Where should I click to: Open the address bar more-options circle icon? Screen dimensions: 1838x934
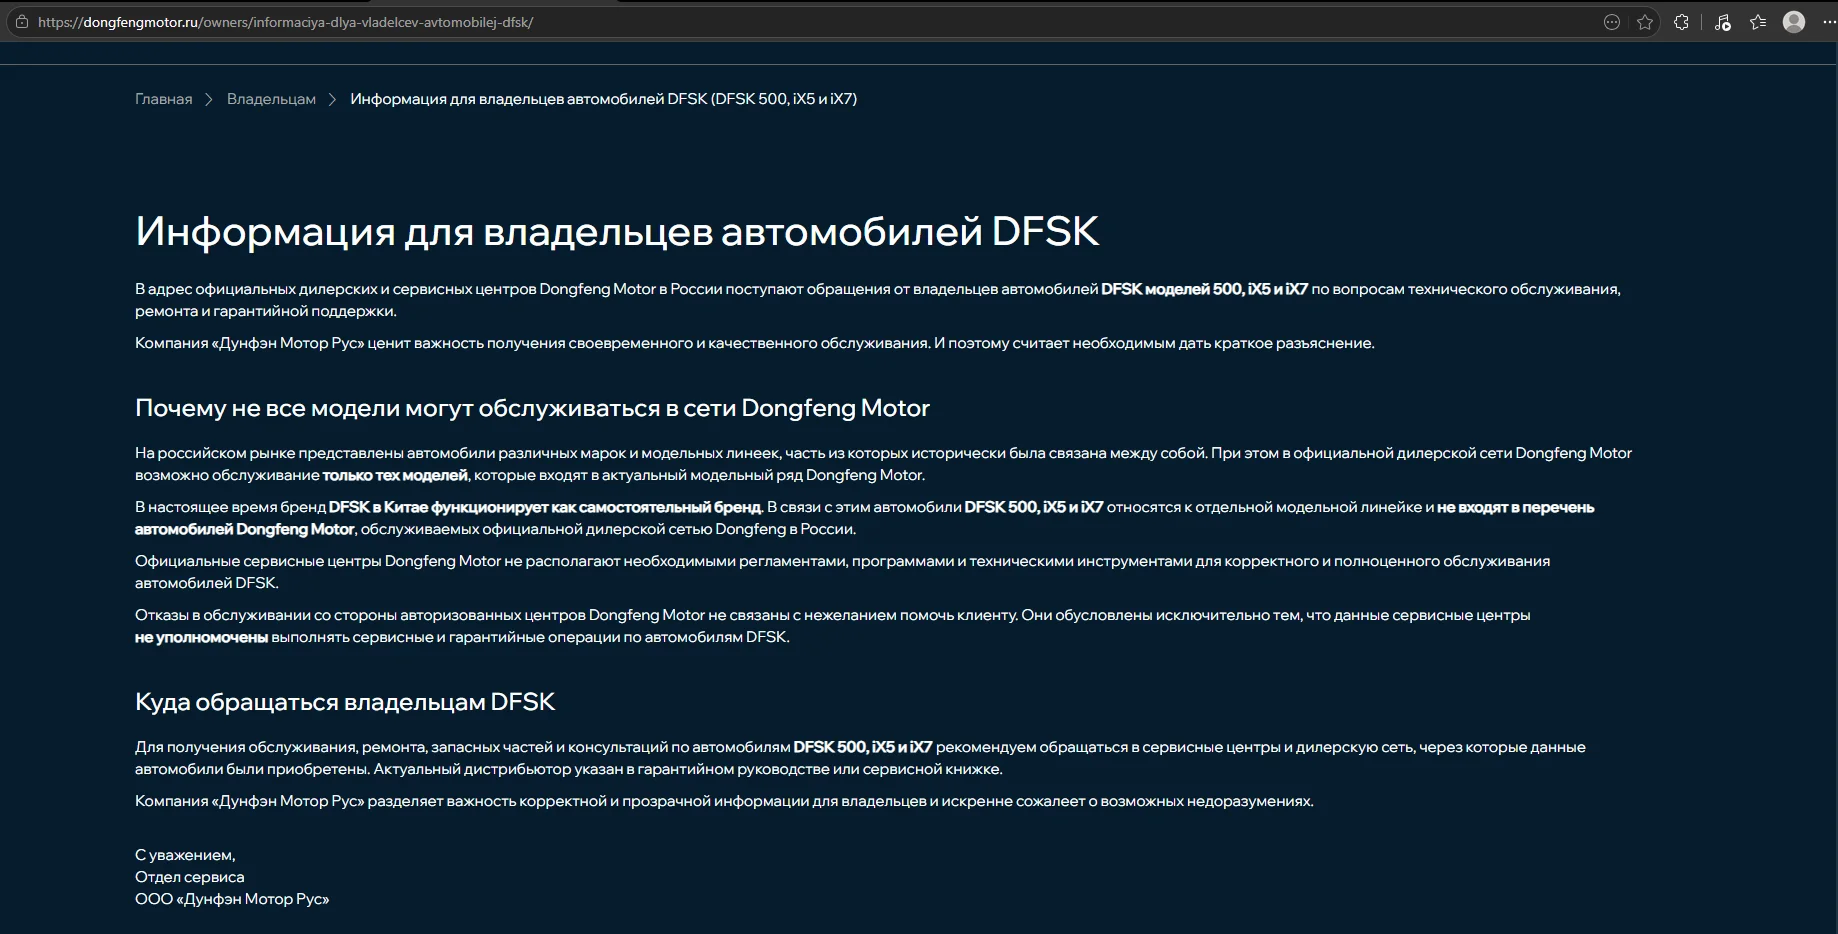pos(1612,22)
